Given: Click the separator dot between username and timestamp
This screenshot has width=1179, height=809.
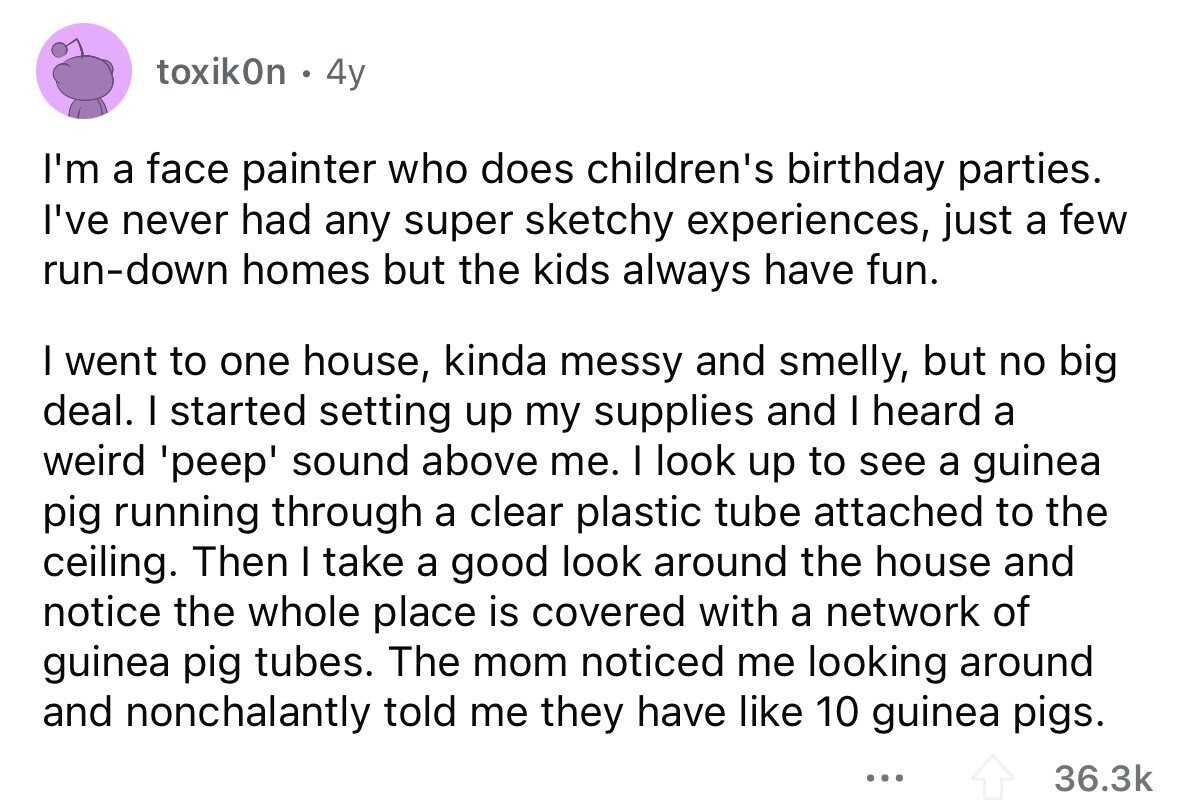Looking at the screenshot, I should [x=306, y=73].
